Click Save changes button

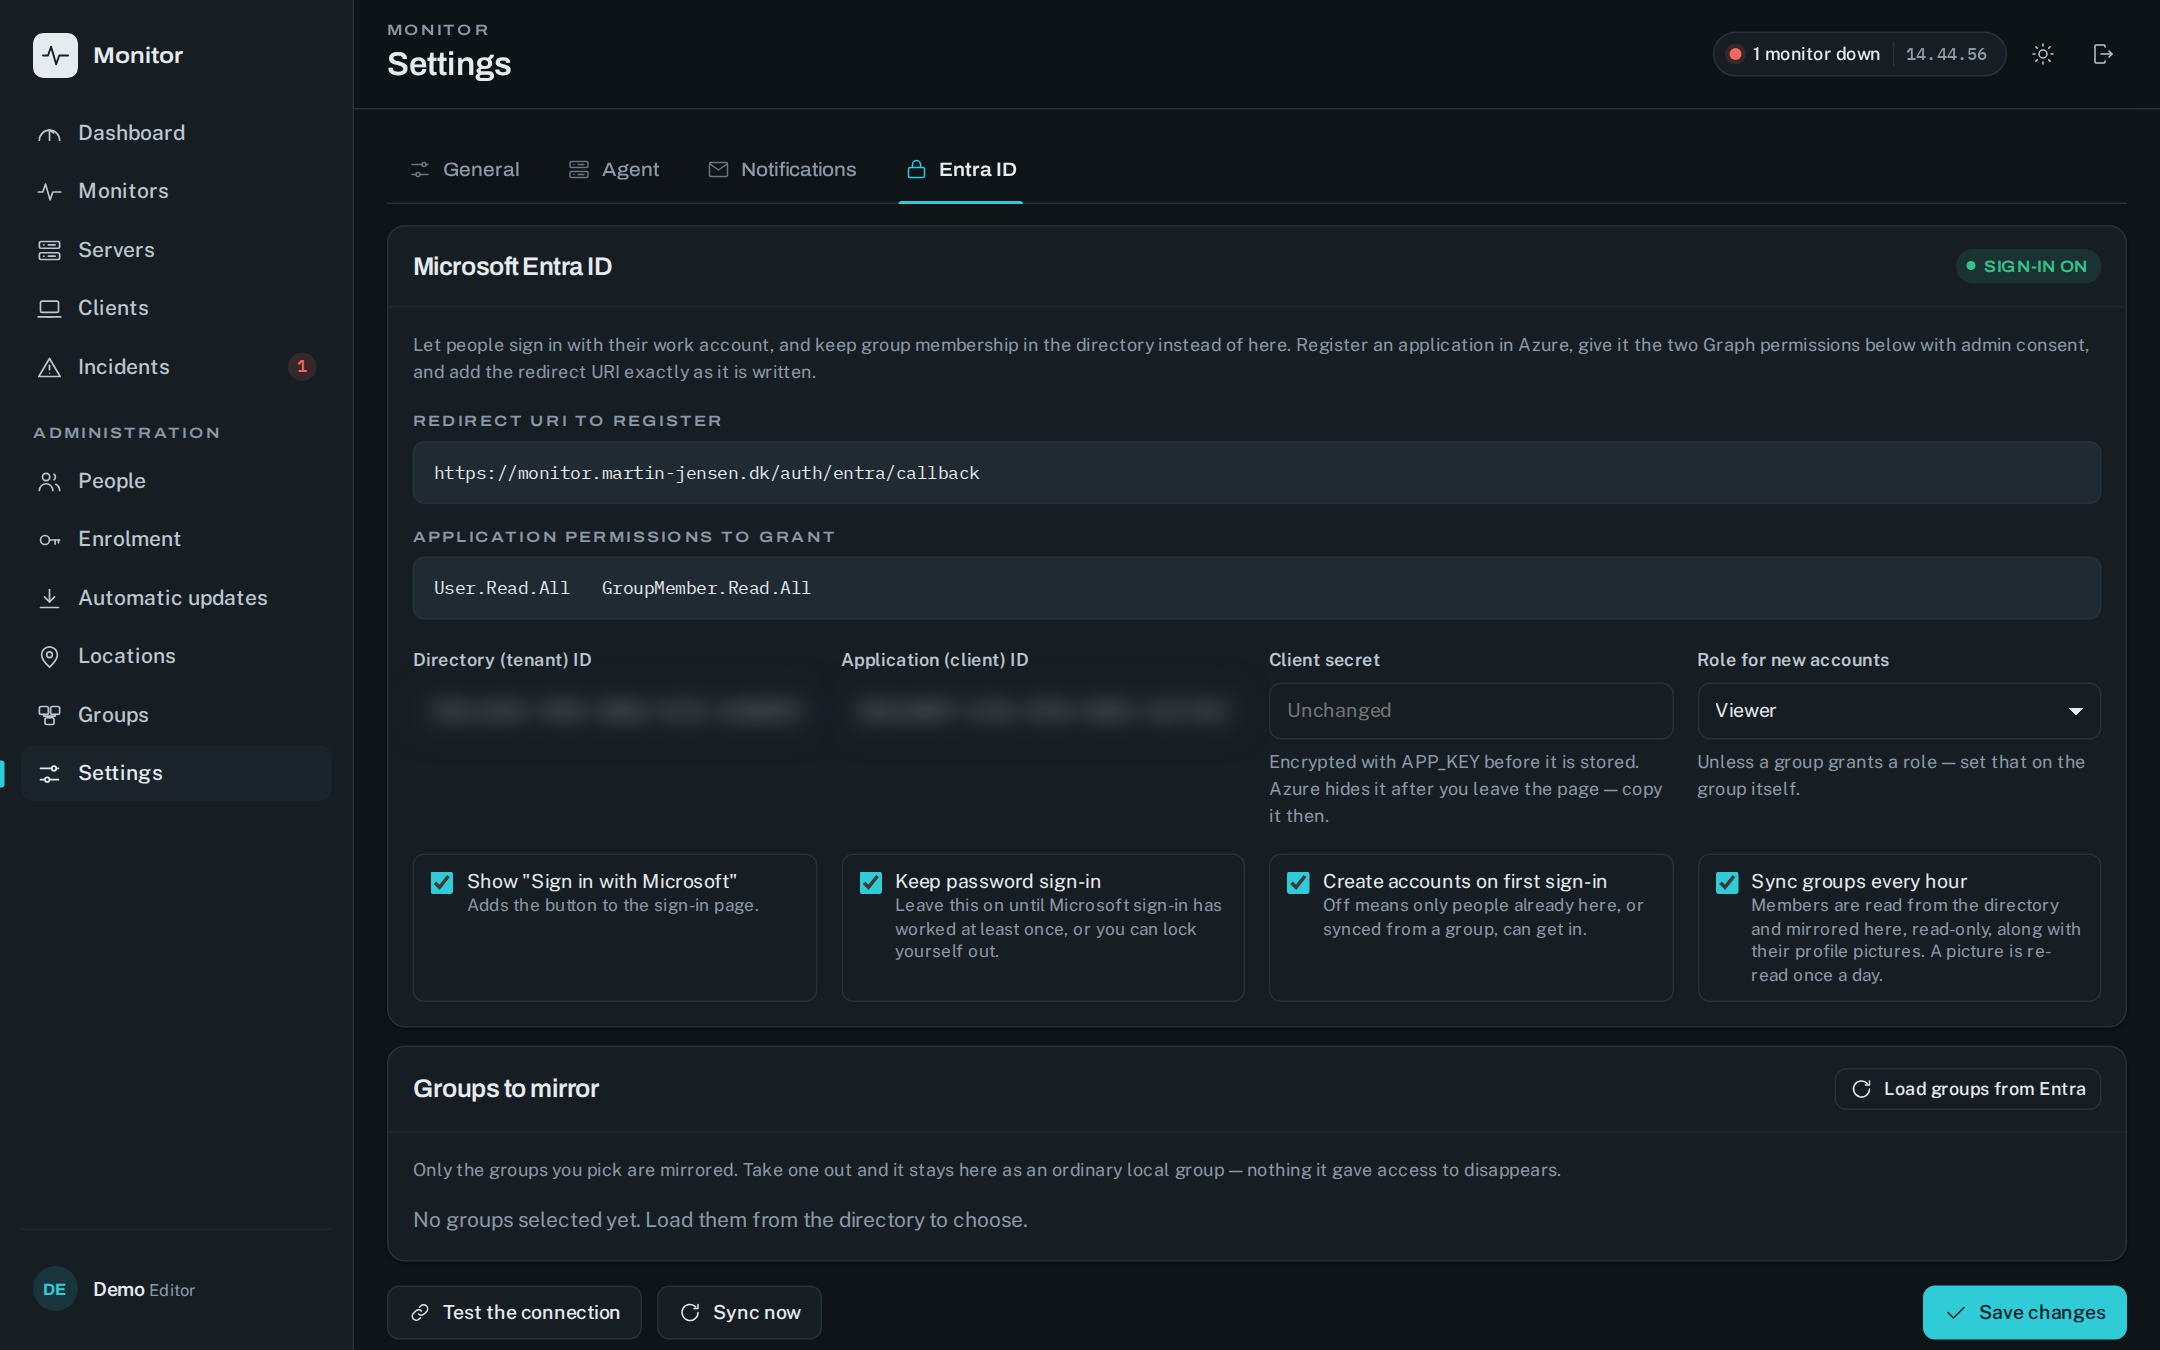[x=2025, y=1312]
